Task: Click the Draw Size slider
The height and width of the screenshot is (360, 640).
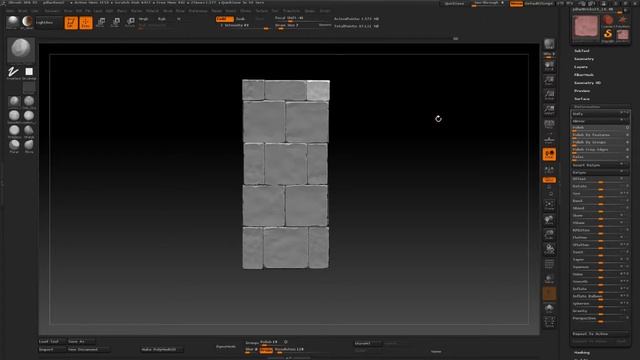Action: pyautogui.click(x=301, y=25)
